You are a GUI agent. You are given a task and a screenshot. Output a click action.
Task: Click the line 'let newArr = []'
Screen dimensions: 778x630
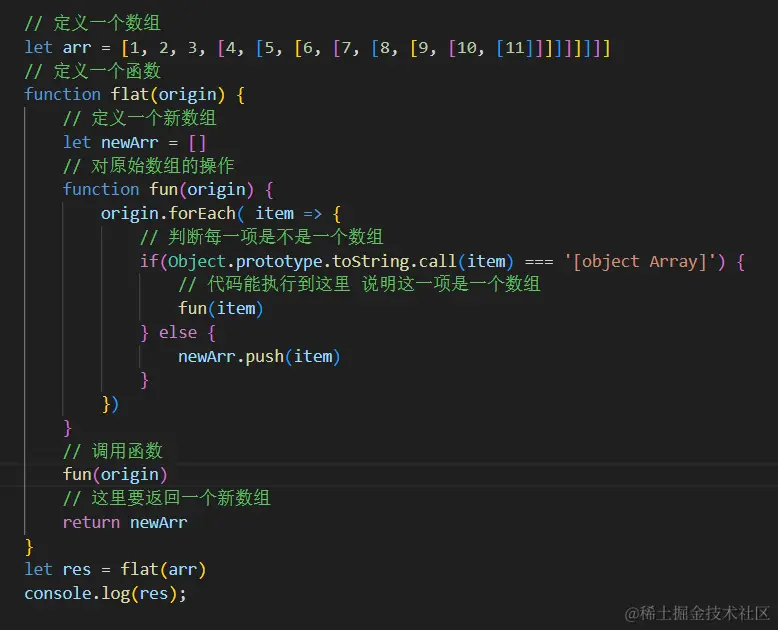[134, 142]
